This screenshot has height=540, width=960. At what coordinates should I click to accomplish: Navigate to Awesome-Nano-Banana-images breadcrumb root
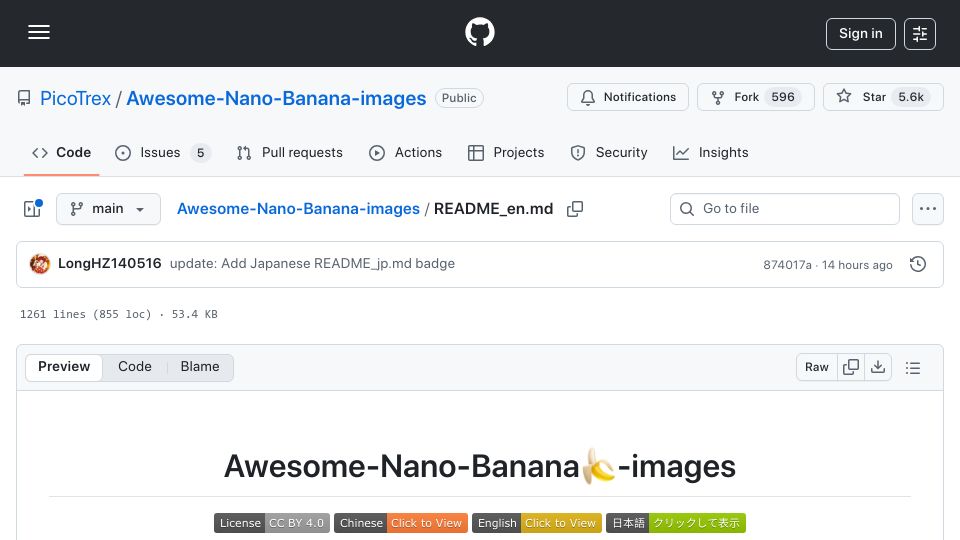click(x=298, y=209)
